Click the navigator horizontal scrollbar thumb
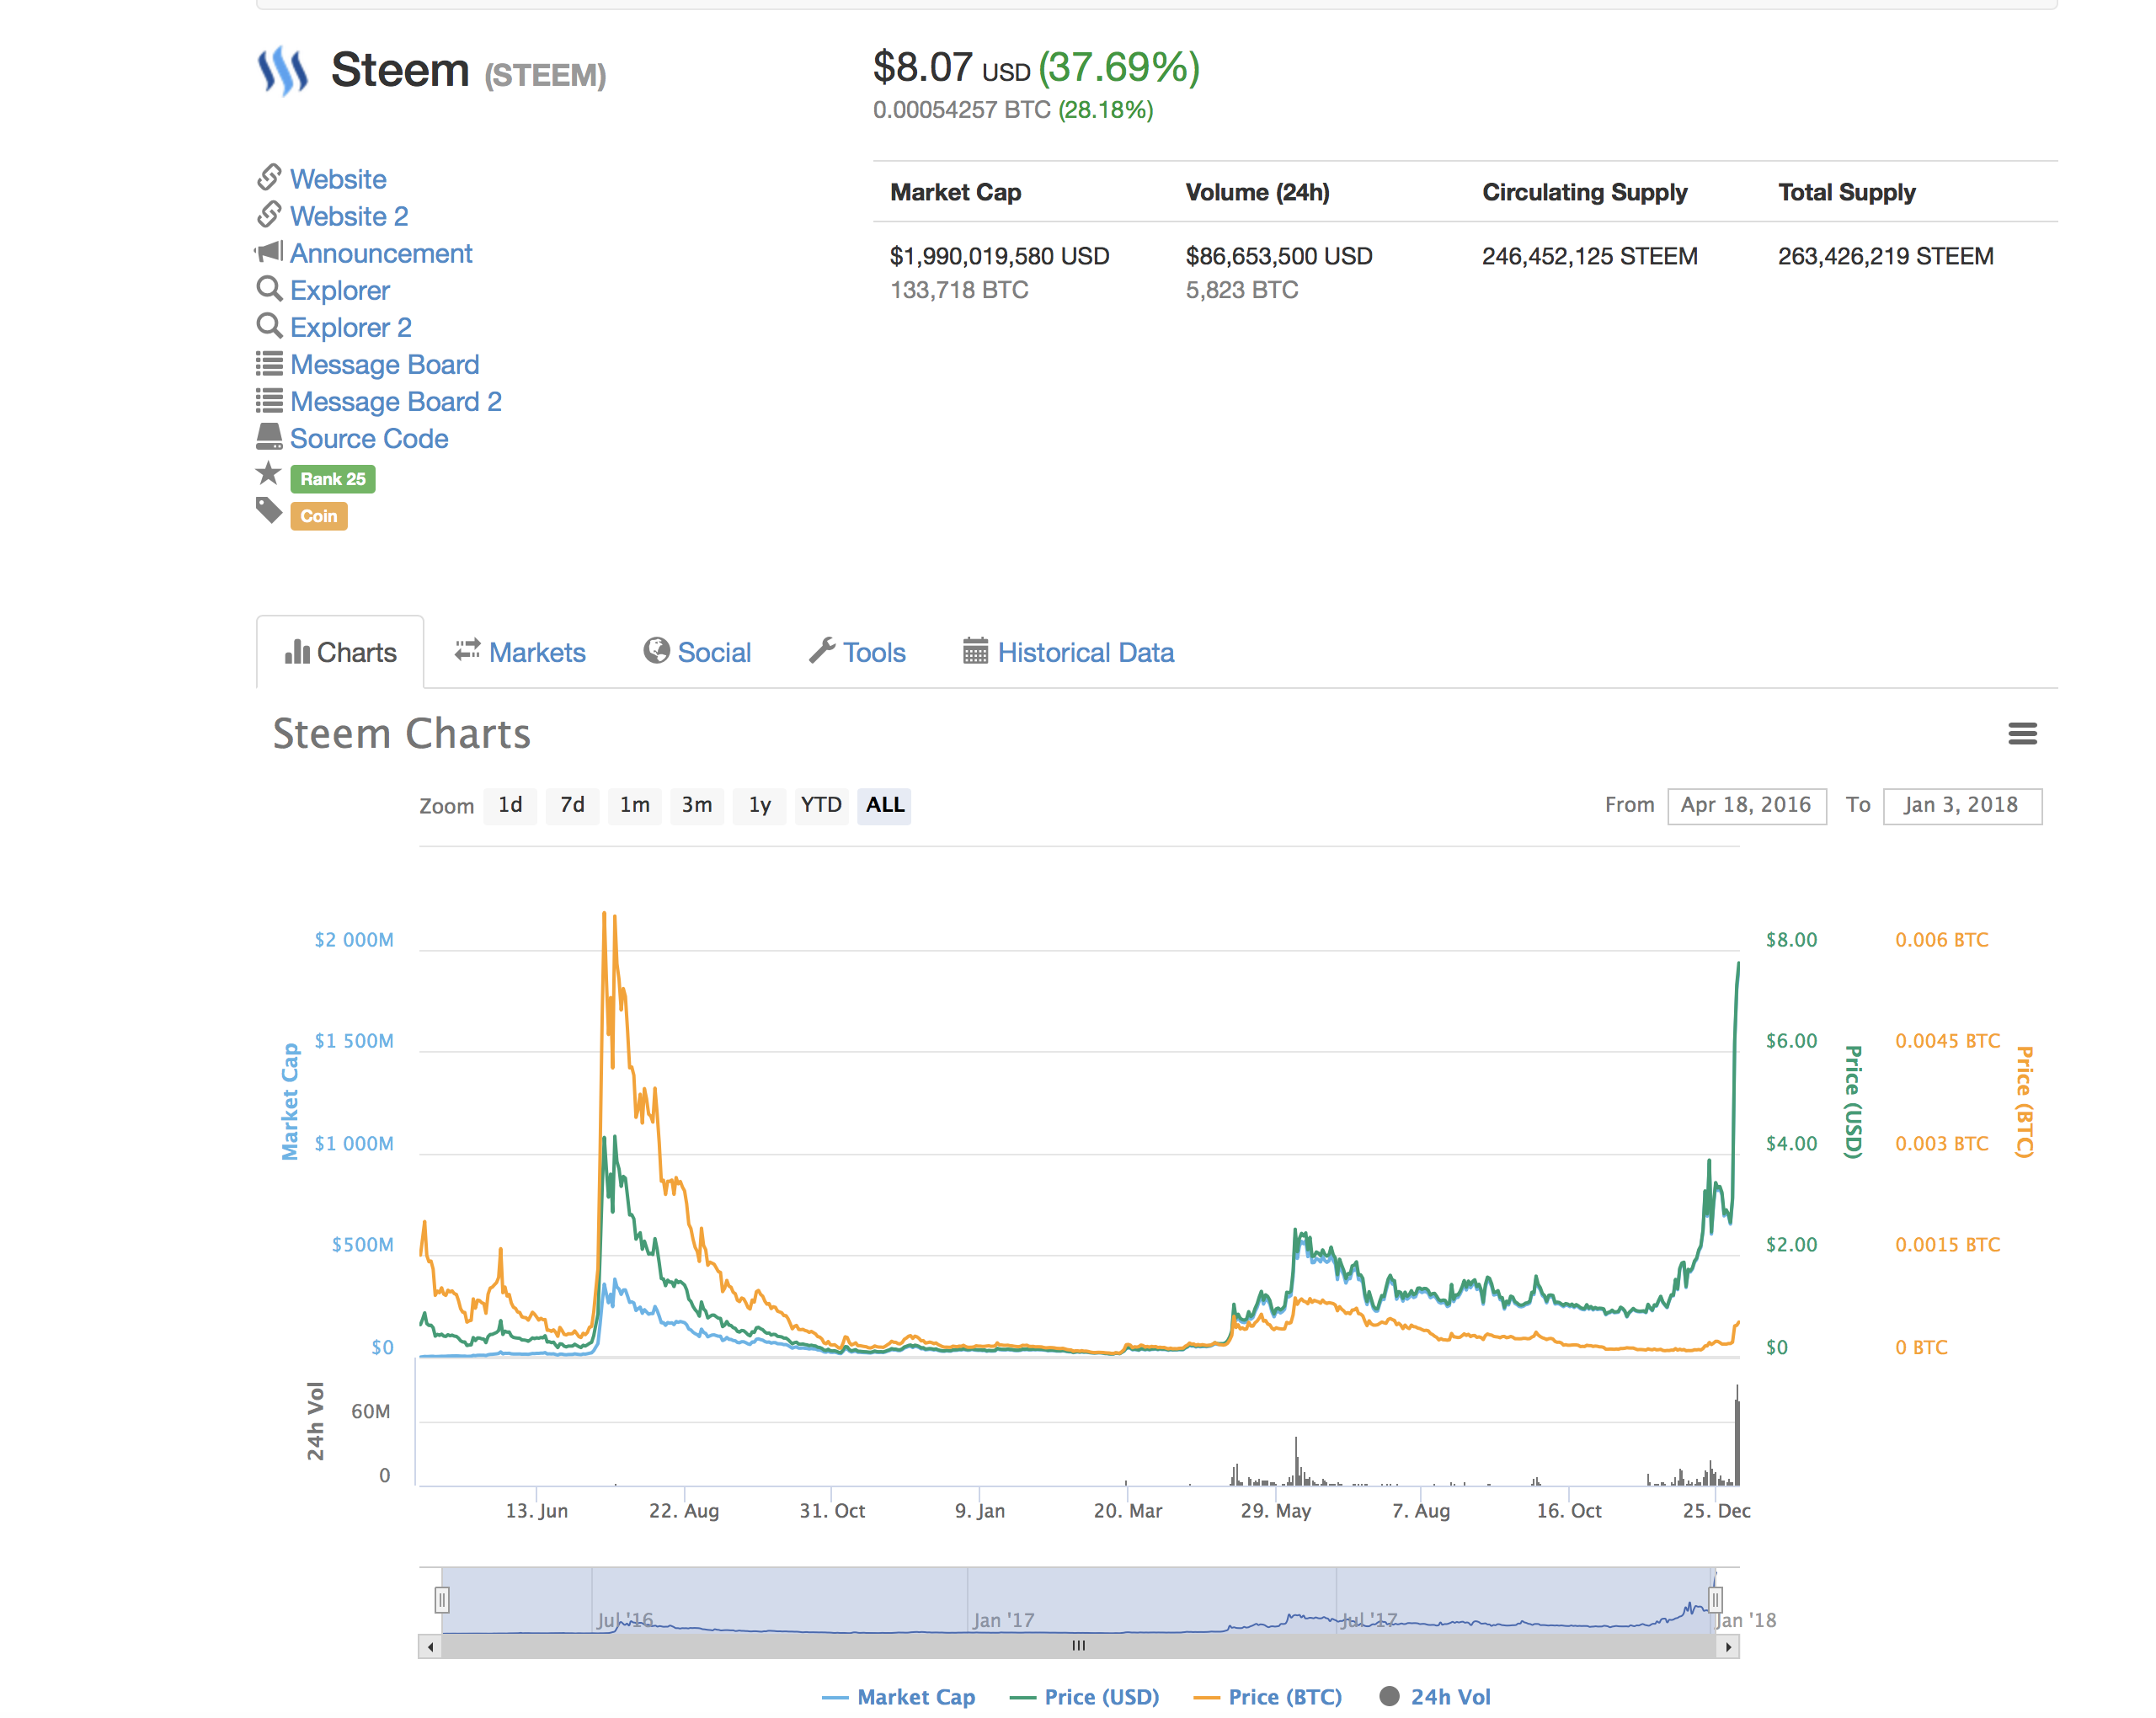 pyautogui.click(x=1079, y=1647)
